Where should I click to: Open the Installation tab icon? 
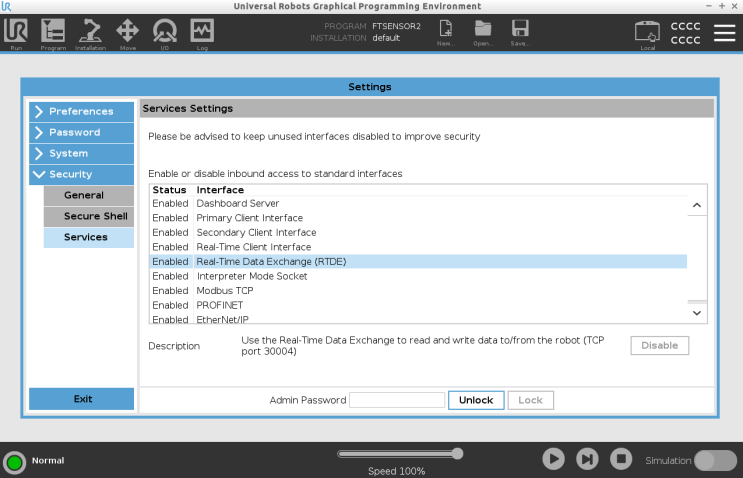coord(90,33)
